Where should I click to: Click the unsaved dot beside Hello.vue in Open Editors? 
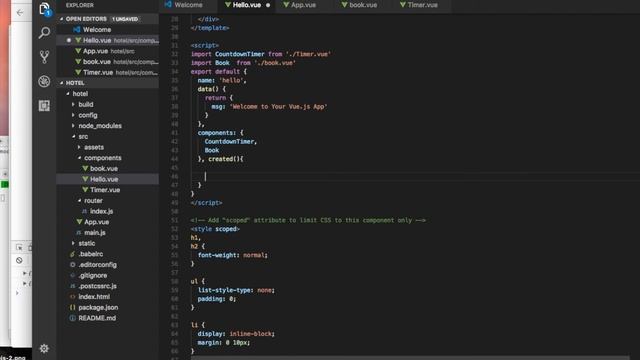click(x=69, y=40)
